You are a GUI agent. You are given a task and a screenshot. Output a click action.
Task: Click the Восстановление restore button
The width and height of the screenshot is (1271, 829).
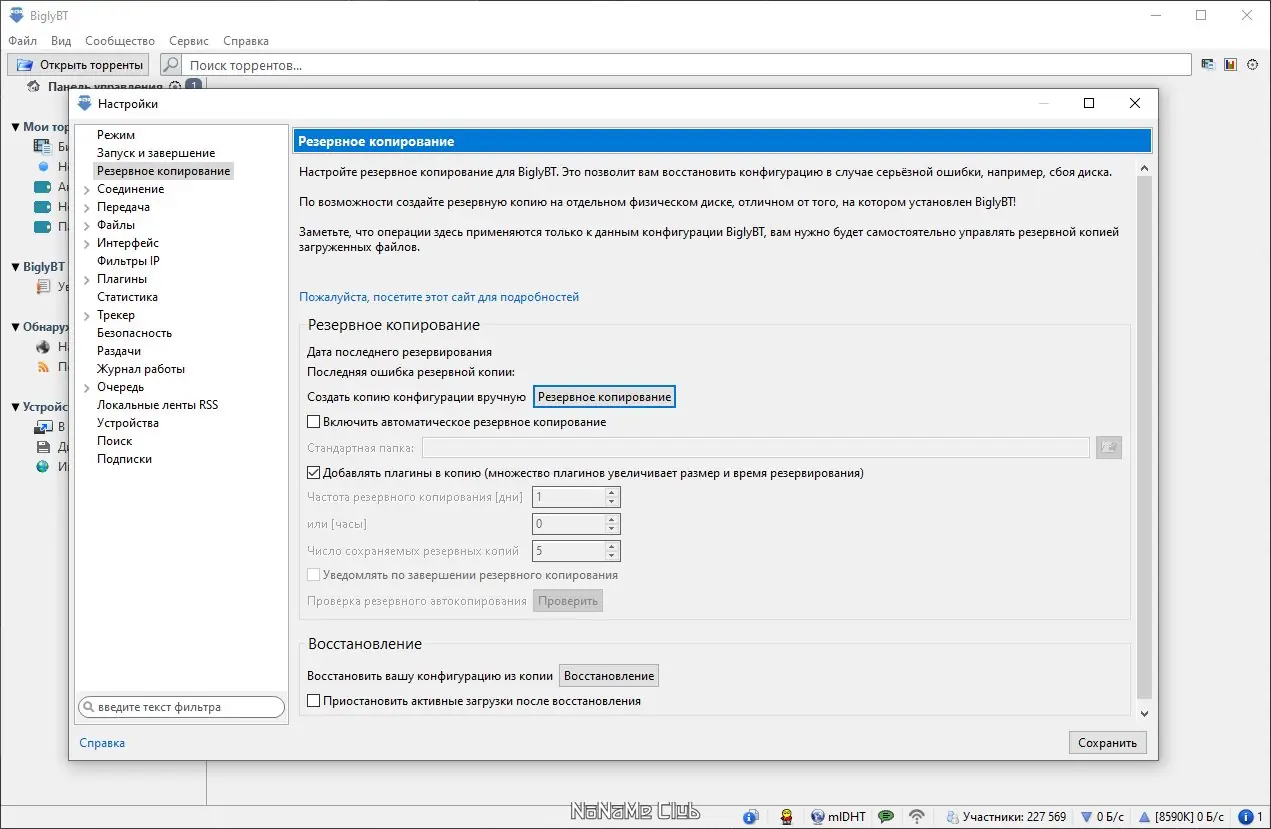[x=609, y=676]
